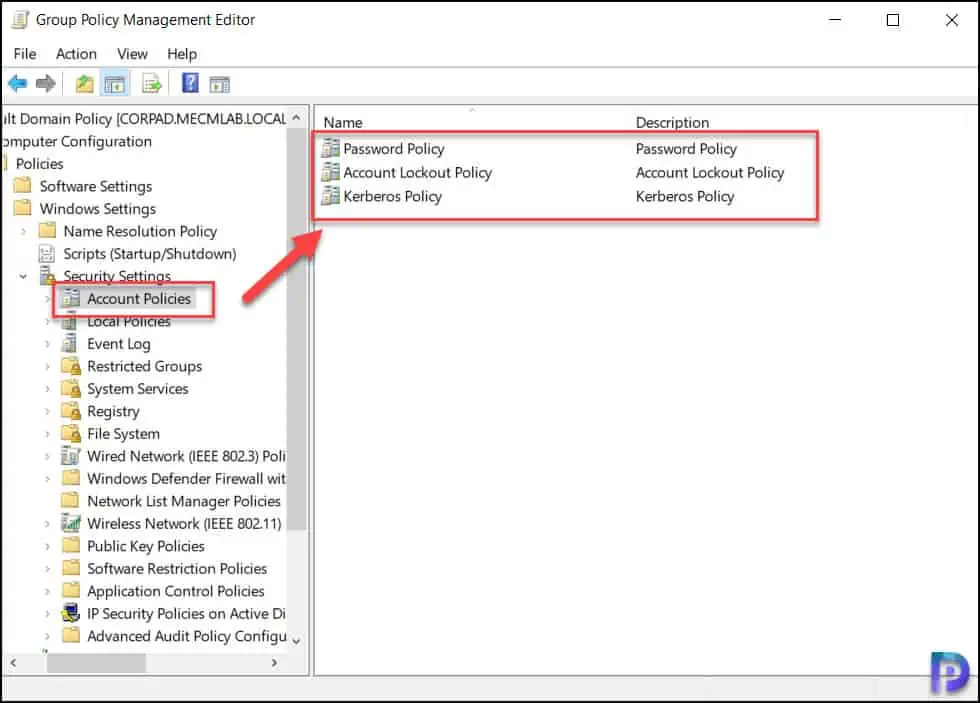Open the Help menu
The width and height of the screenshot is (980, 703).
[182, 54]
